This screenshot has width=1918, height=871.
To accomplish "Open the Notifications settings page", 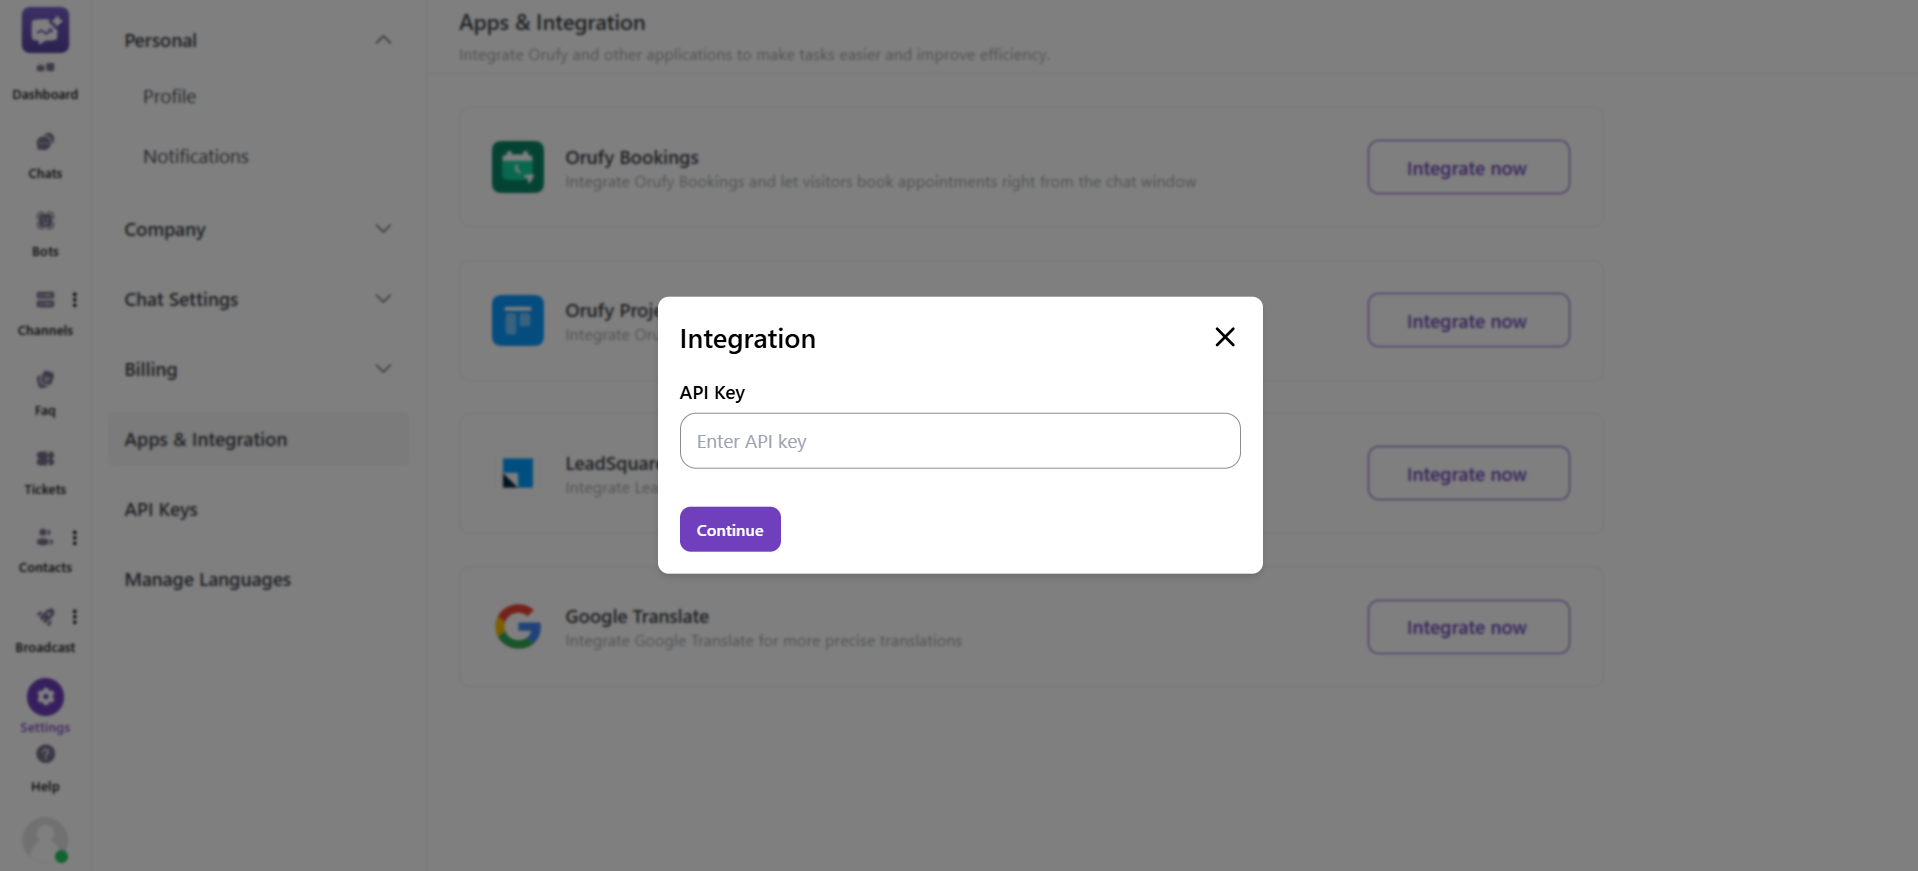I will (x=196, y=156).
